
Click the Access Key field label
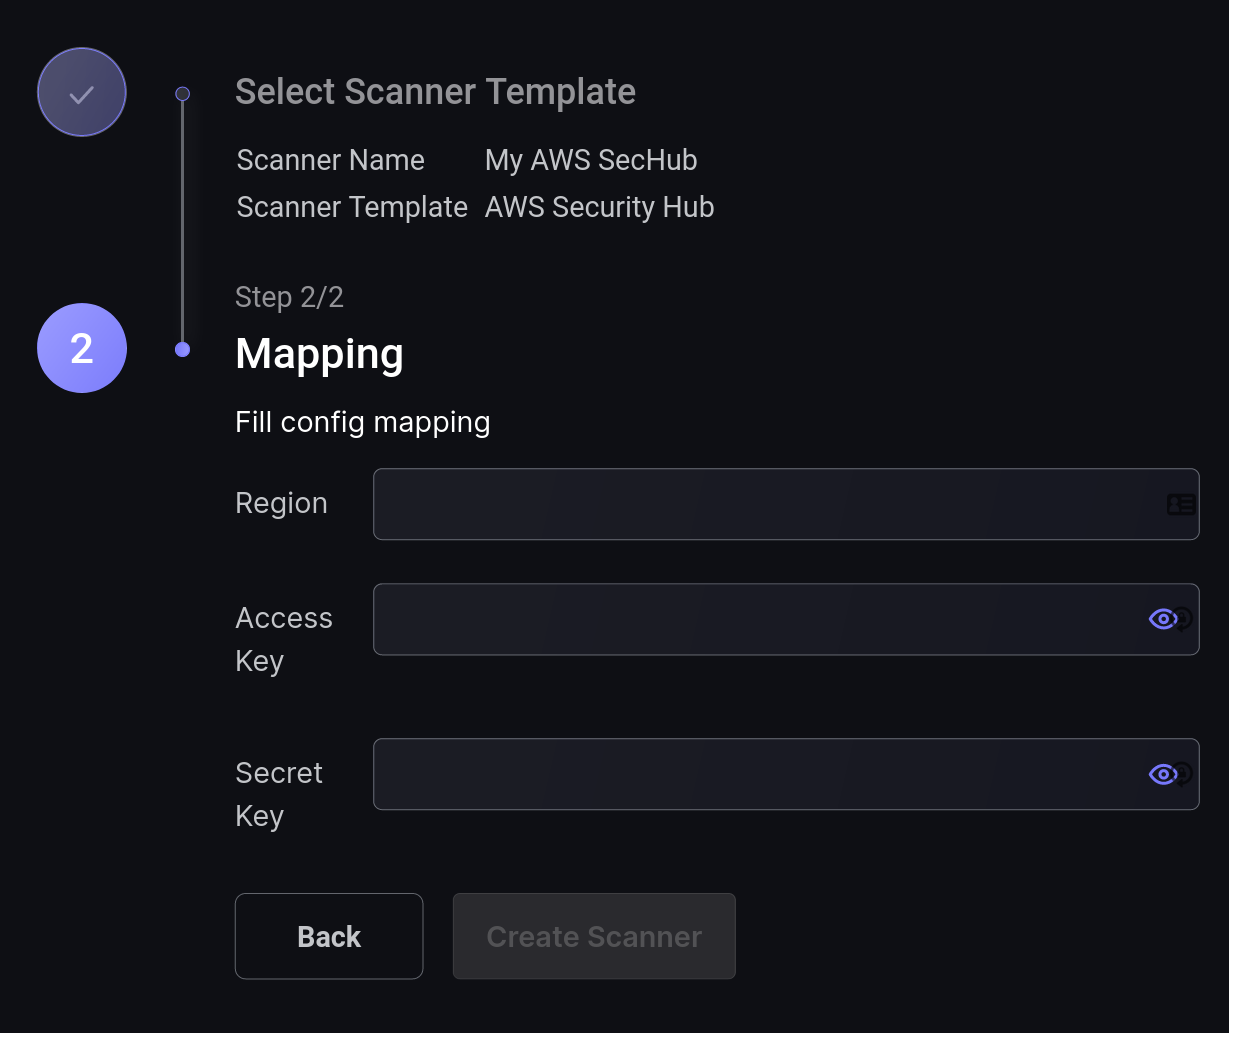click(283, 639)
